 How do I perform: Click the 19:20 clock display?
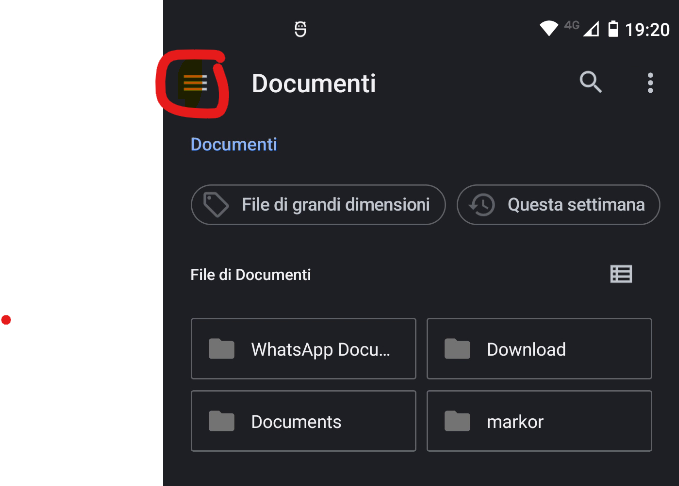coord(647,30)
